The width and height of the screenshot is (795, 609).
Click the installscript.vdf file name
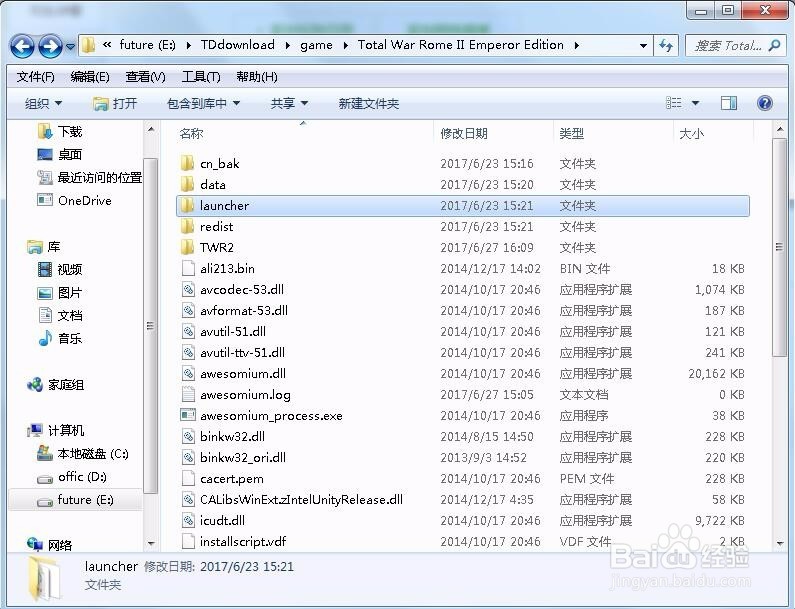coord(243,542)
